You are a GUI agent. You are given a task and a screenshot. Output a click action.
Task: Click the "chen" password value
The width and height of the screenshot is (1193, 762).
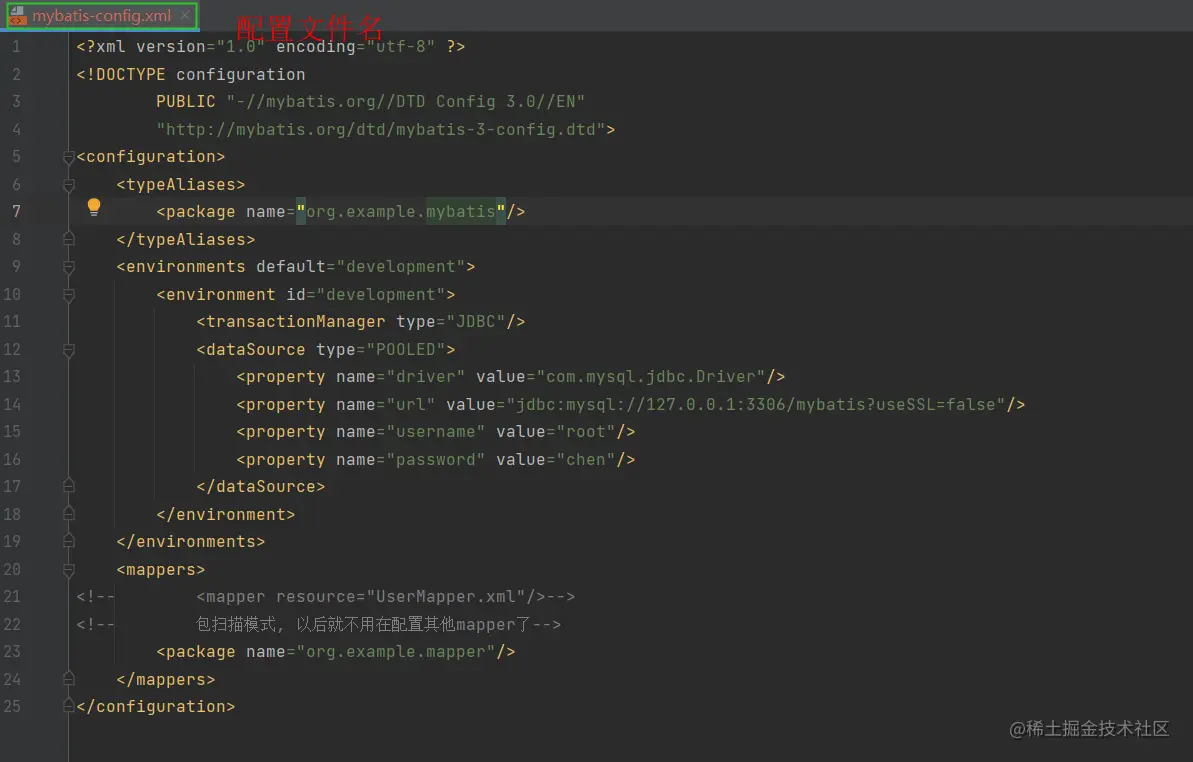tap(586, 459)
